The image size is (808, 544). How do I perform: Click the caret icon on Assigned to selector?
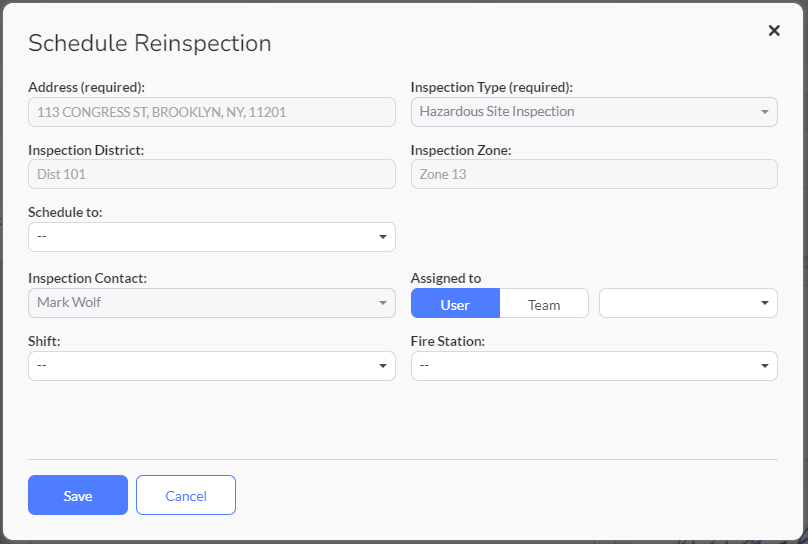coord(765,303)
